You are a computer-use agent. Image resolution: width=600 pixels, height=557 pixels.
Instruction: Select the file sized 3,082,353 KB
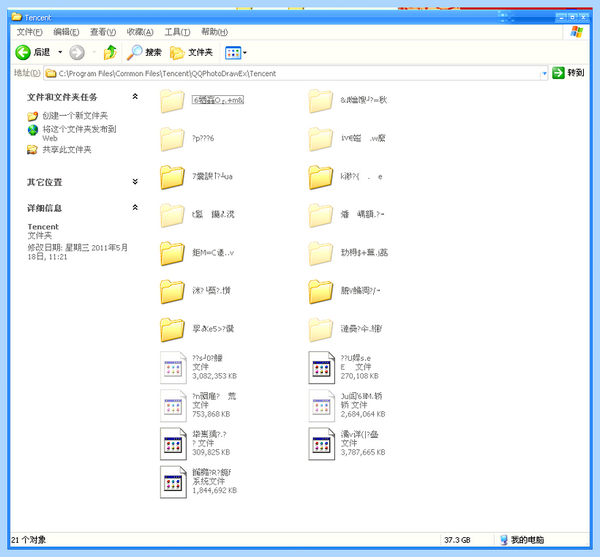198,367
